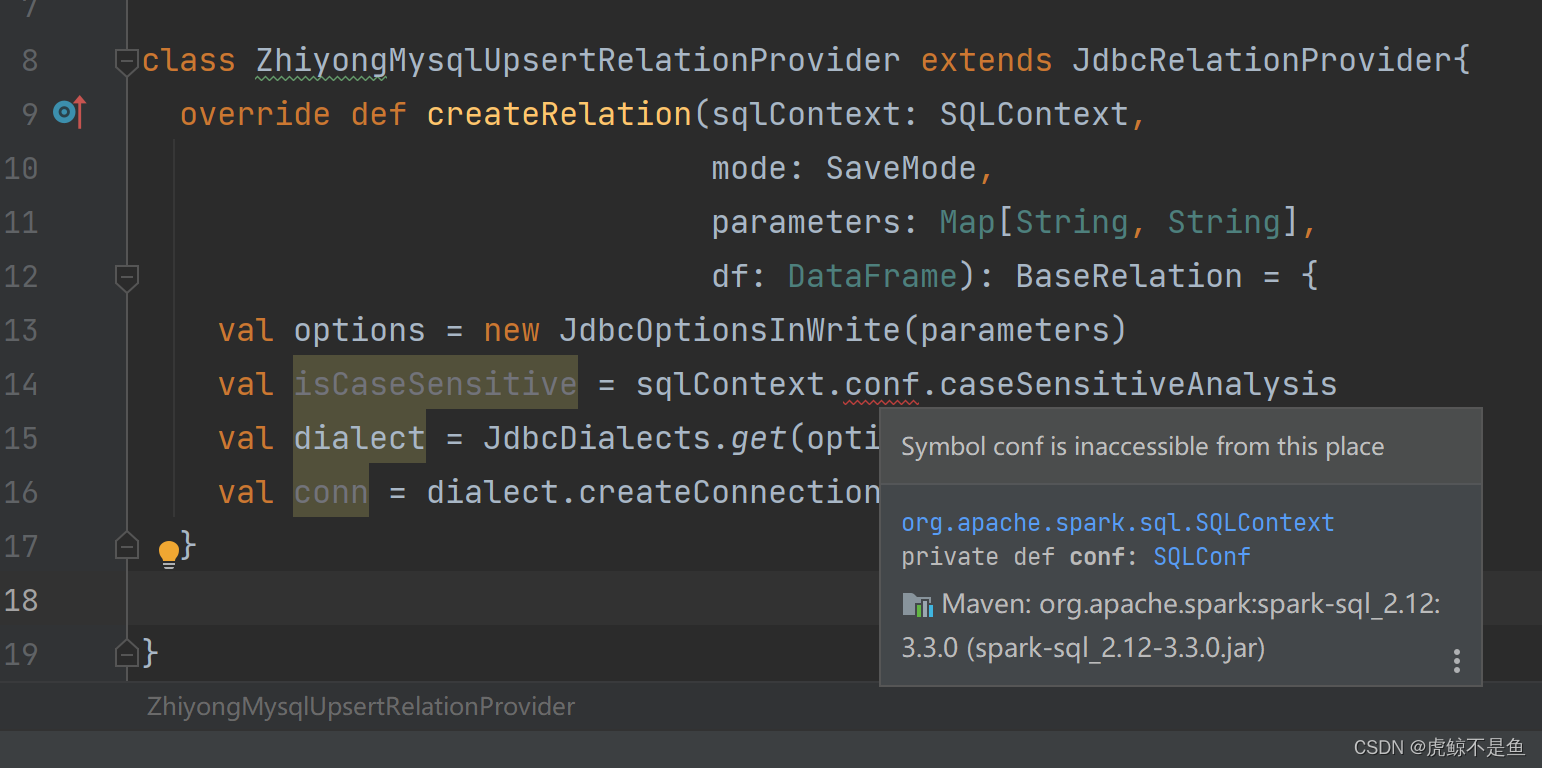Click the Maven spark-sql library text in tooltip
Image resolution: width=1542 pixels, height=768 pixels.
1171,626
